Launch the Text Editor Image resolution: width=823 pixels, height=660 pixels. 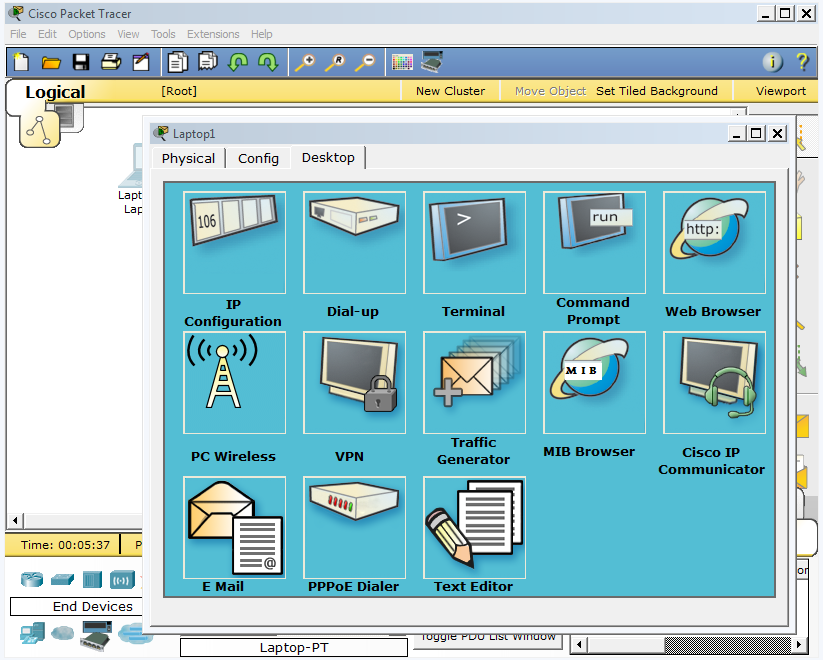click(x=474, y=527)
